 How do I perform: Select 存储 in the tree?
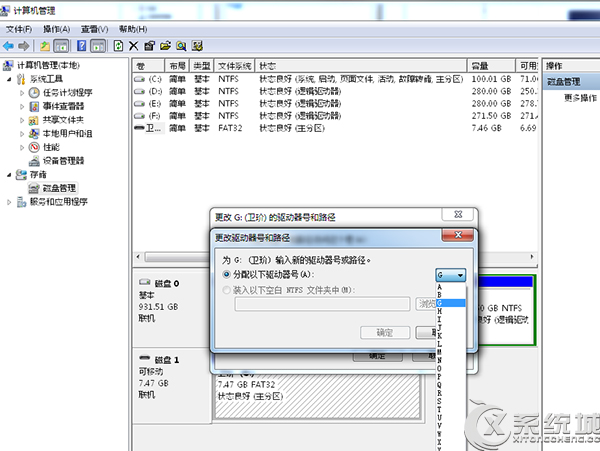pos(38,175)
